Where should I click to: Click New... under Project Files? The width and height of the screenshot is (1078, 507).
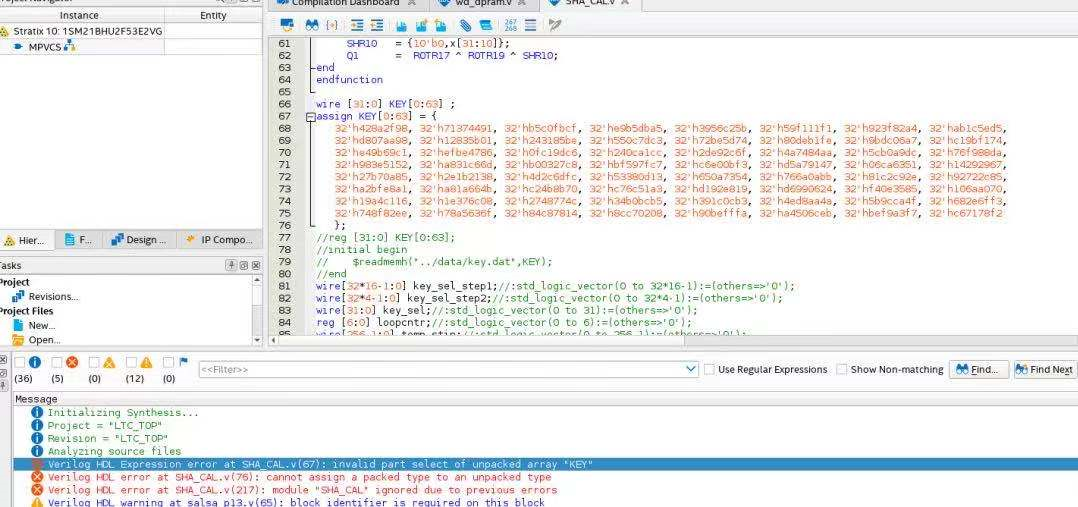42,325
